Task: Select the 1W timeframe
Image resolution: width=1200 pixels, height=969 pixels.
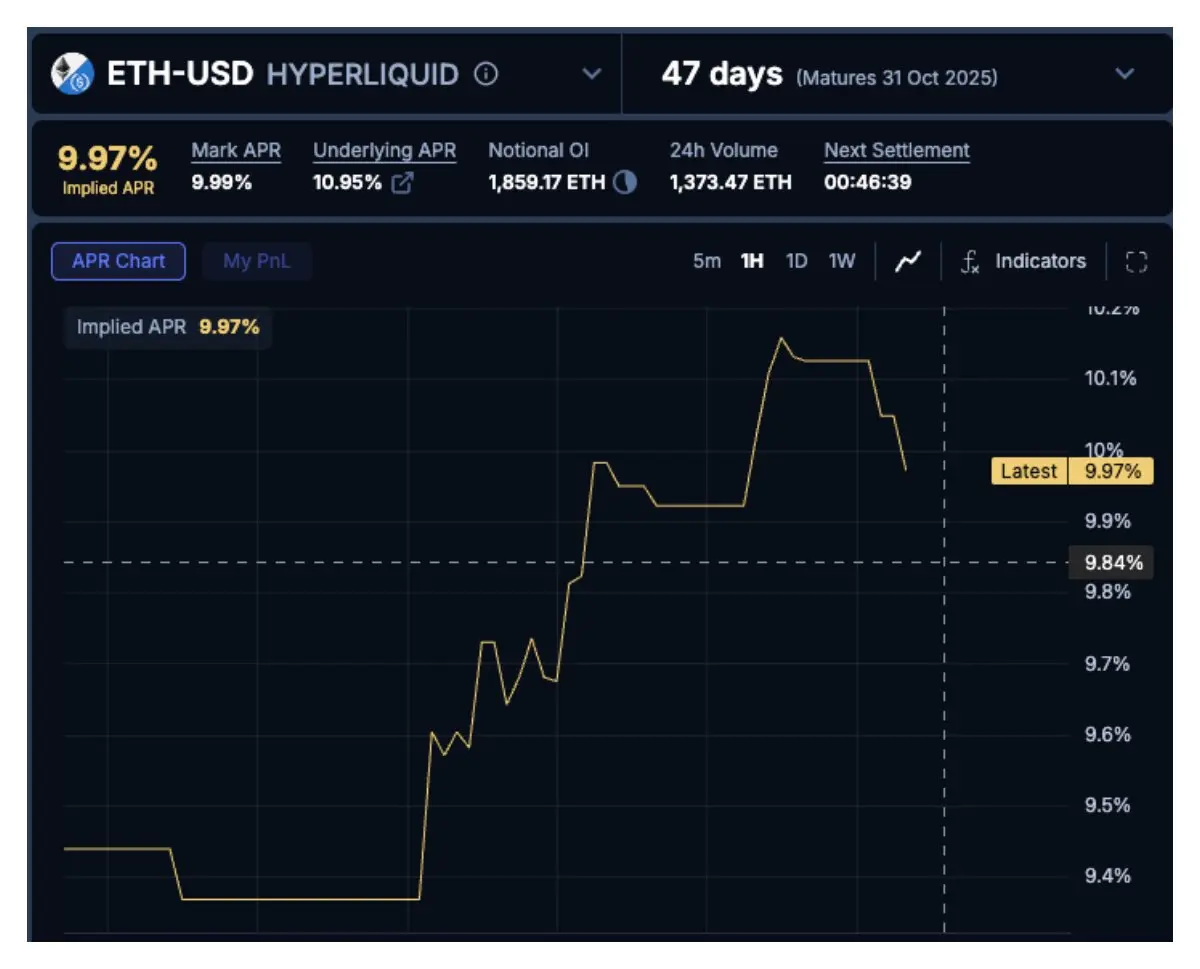Action: point(842,261)
